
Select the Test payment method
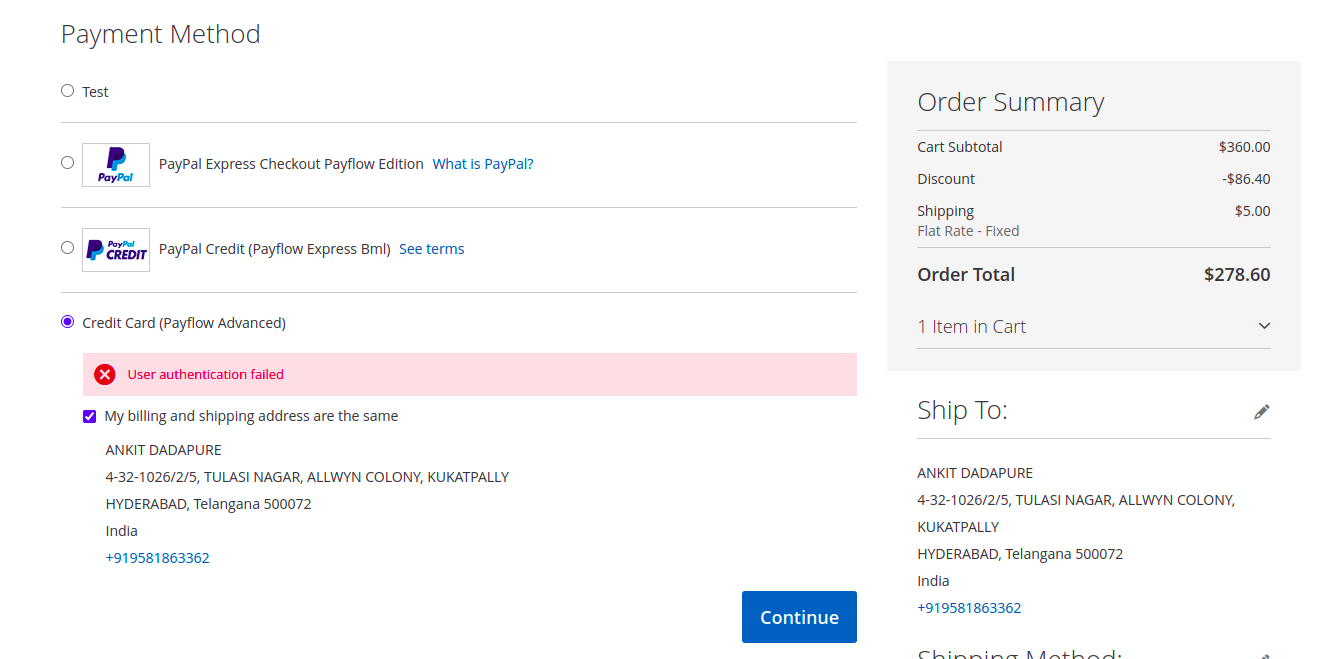pos(67,90)
